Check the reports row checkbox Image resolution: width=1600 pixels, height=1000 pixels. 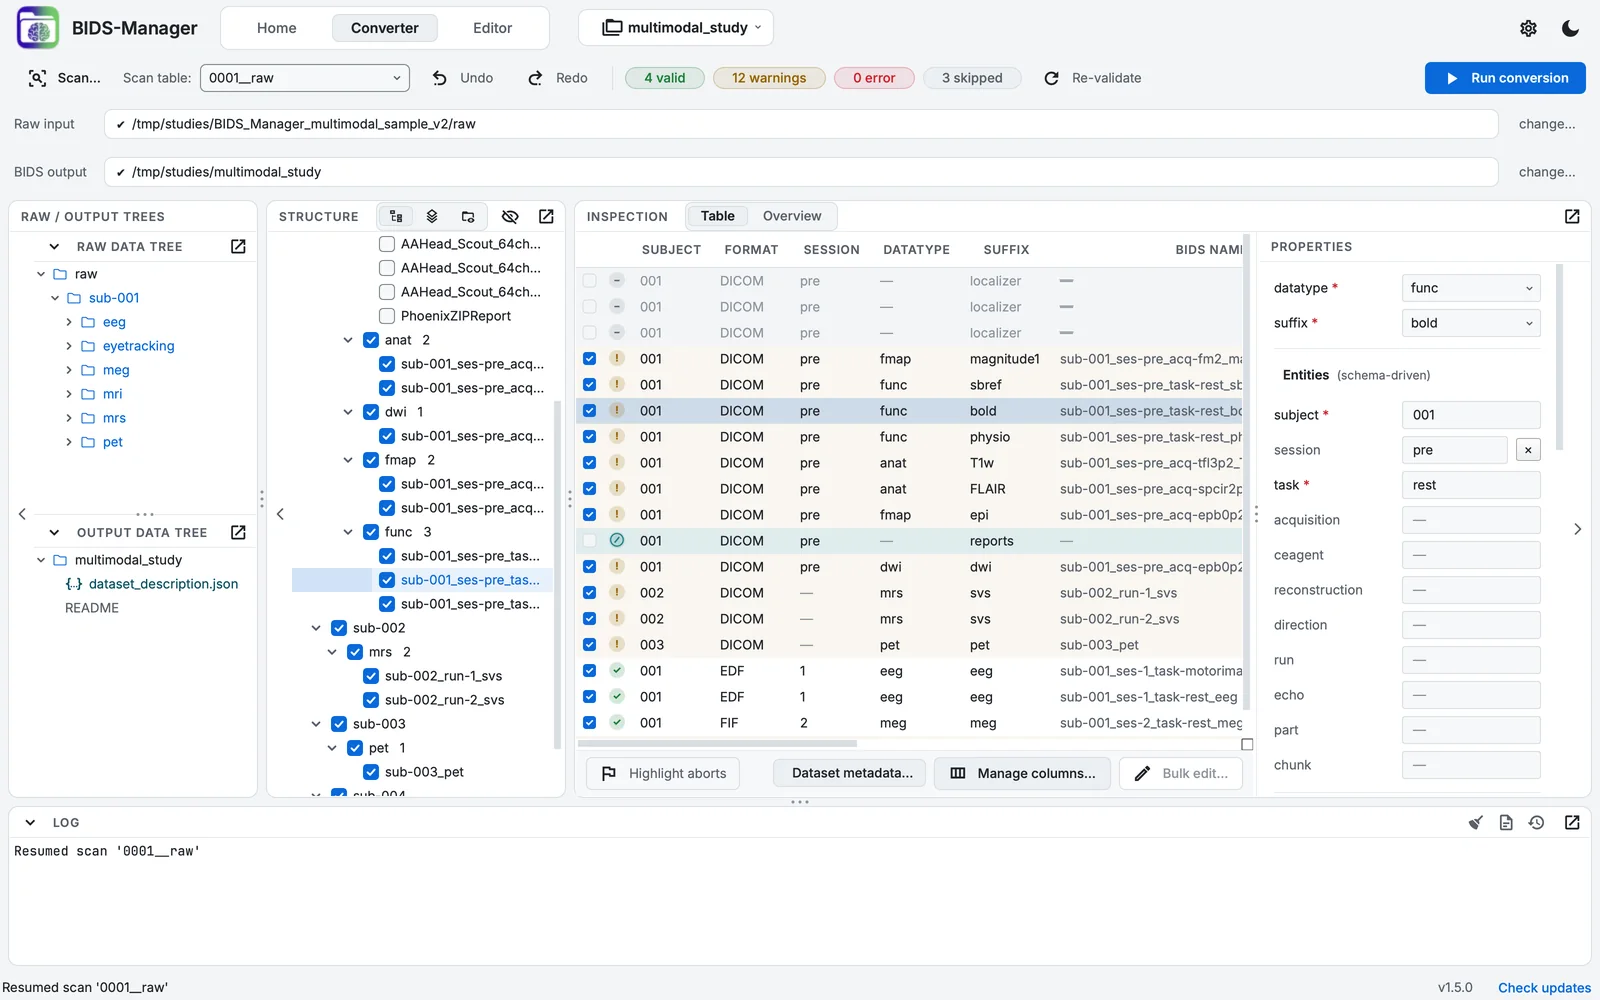(x=589, y=541)
